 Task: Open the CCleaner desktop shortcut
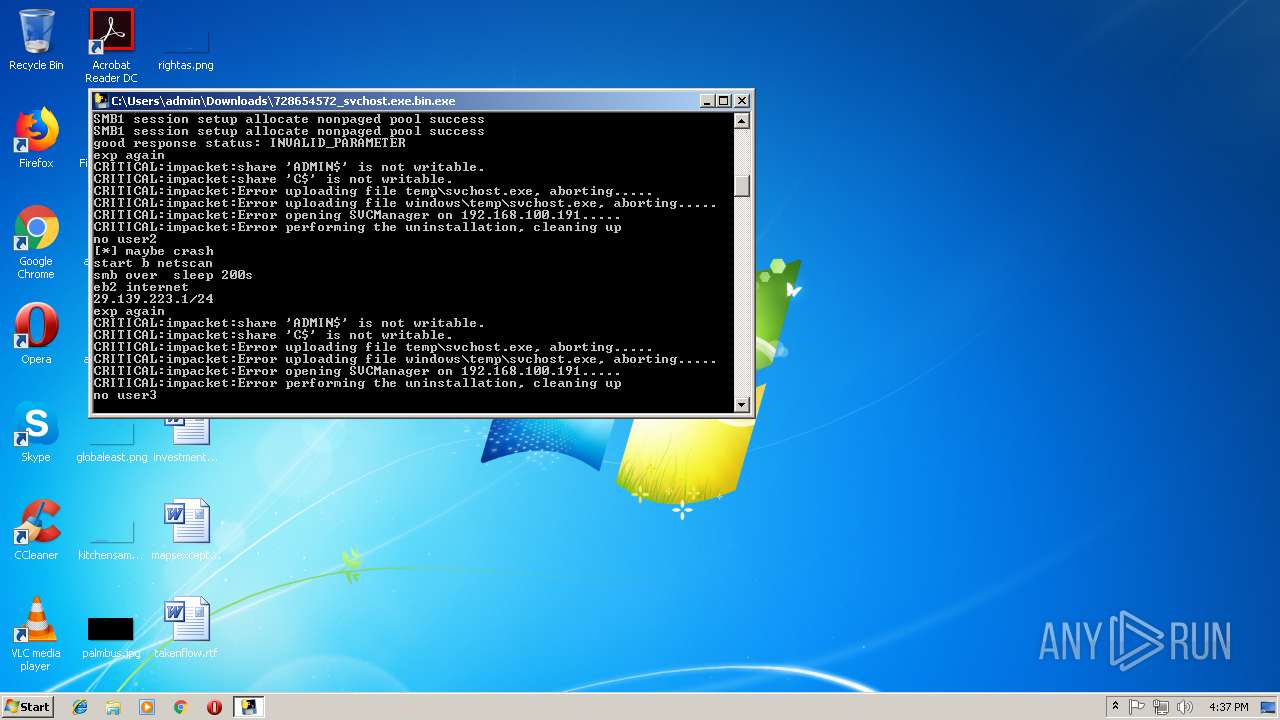36,530
